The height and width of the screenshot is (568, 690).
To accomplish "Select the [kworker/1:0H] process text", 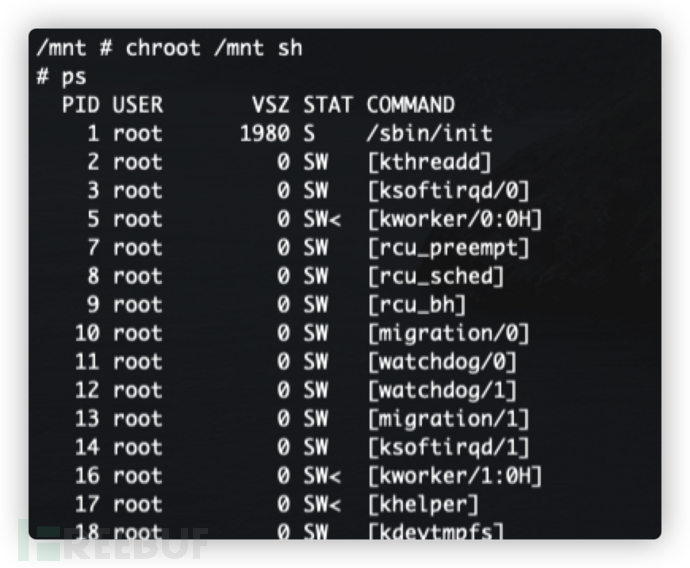I will [455, 476].
